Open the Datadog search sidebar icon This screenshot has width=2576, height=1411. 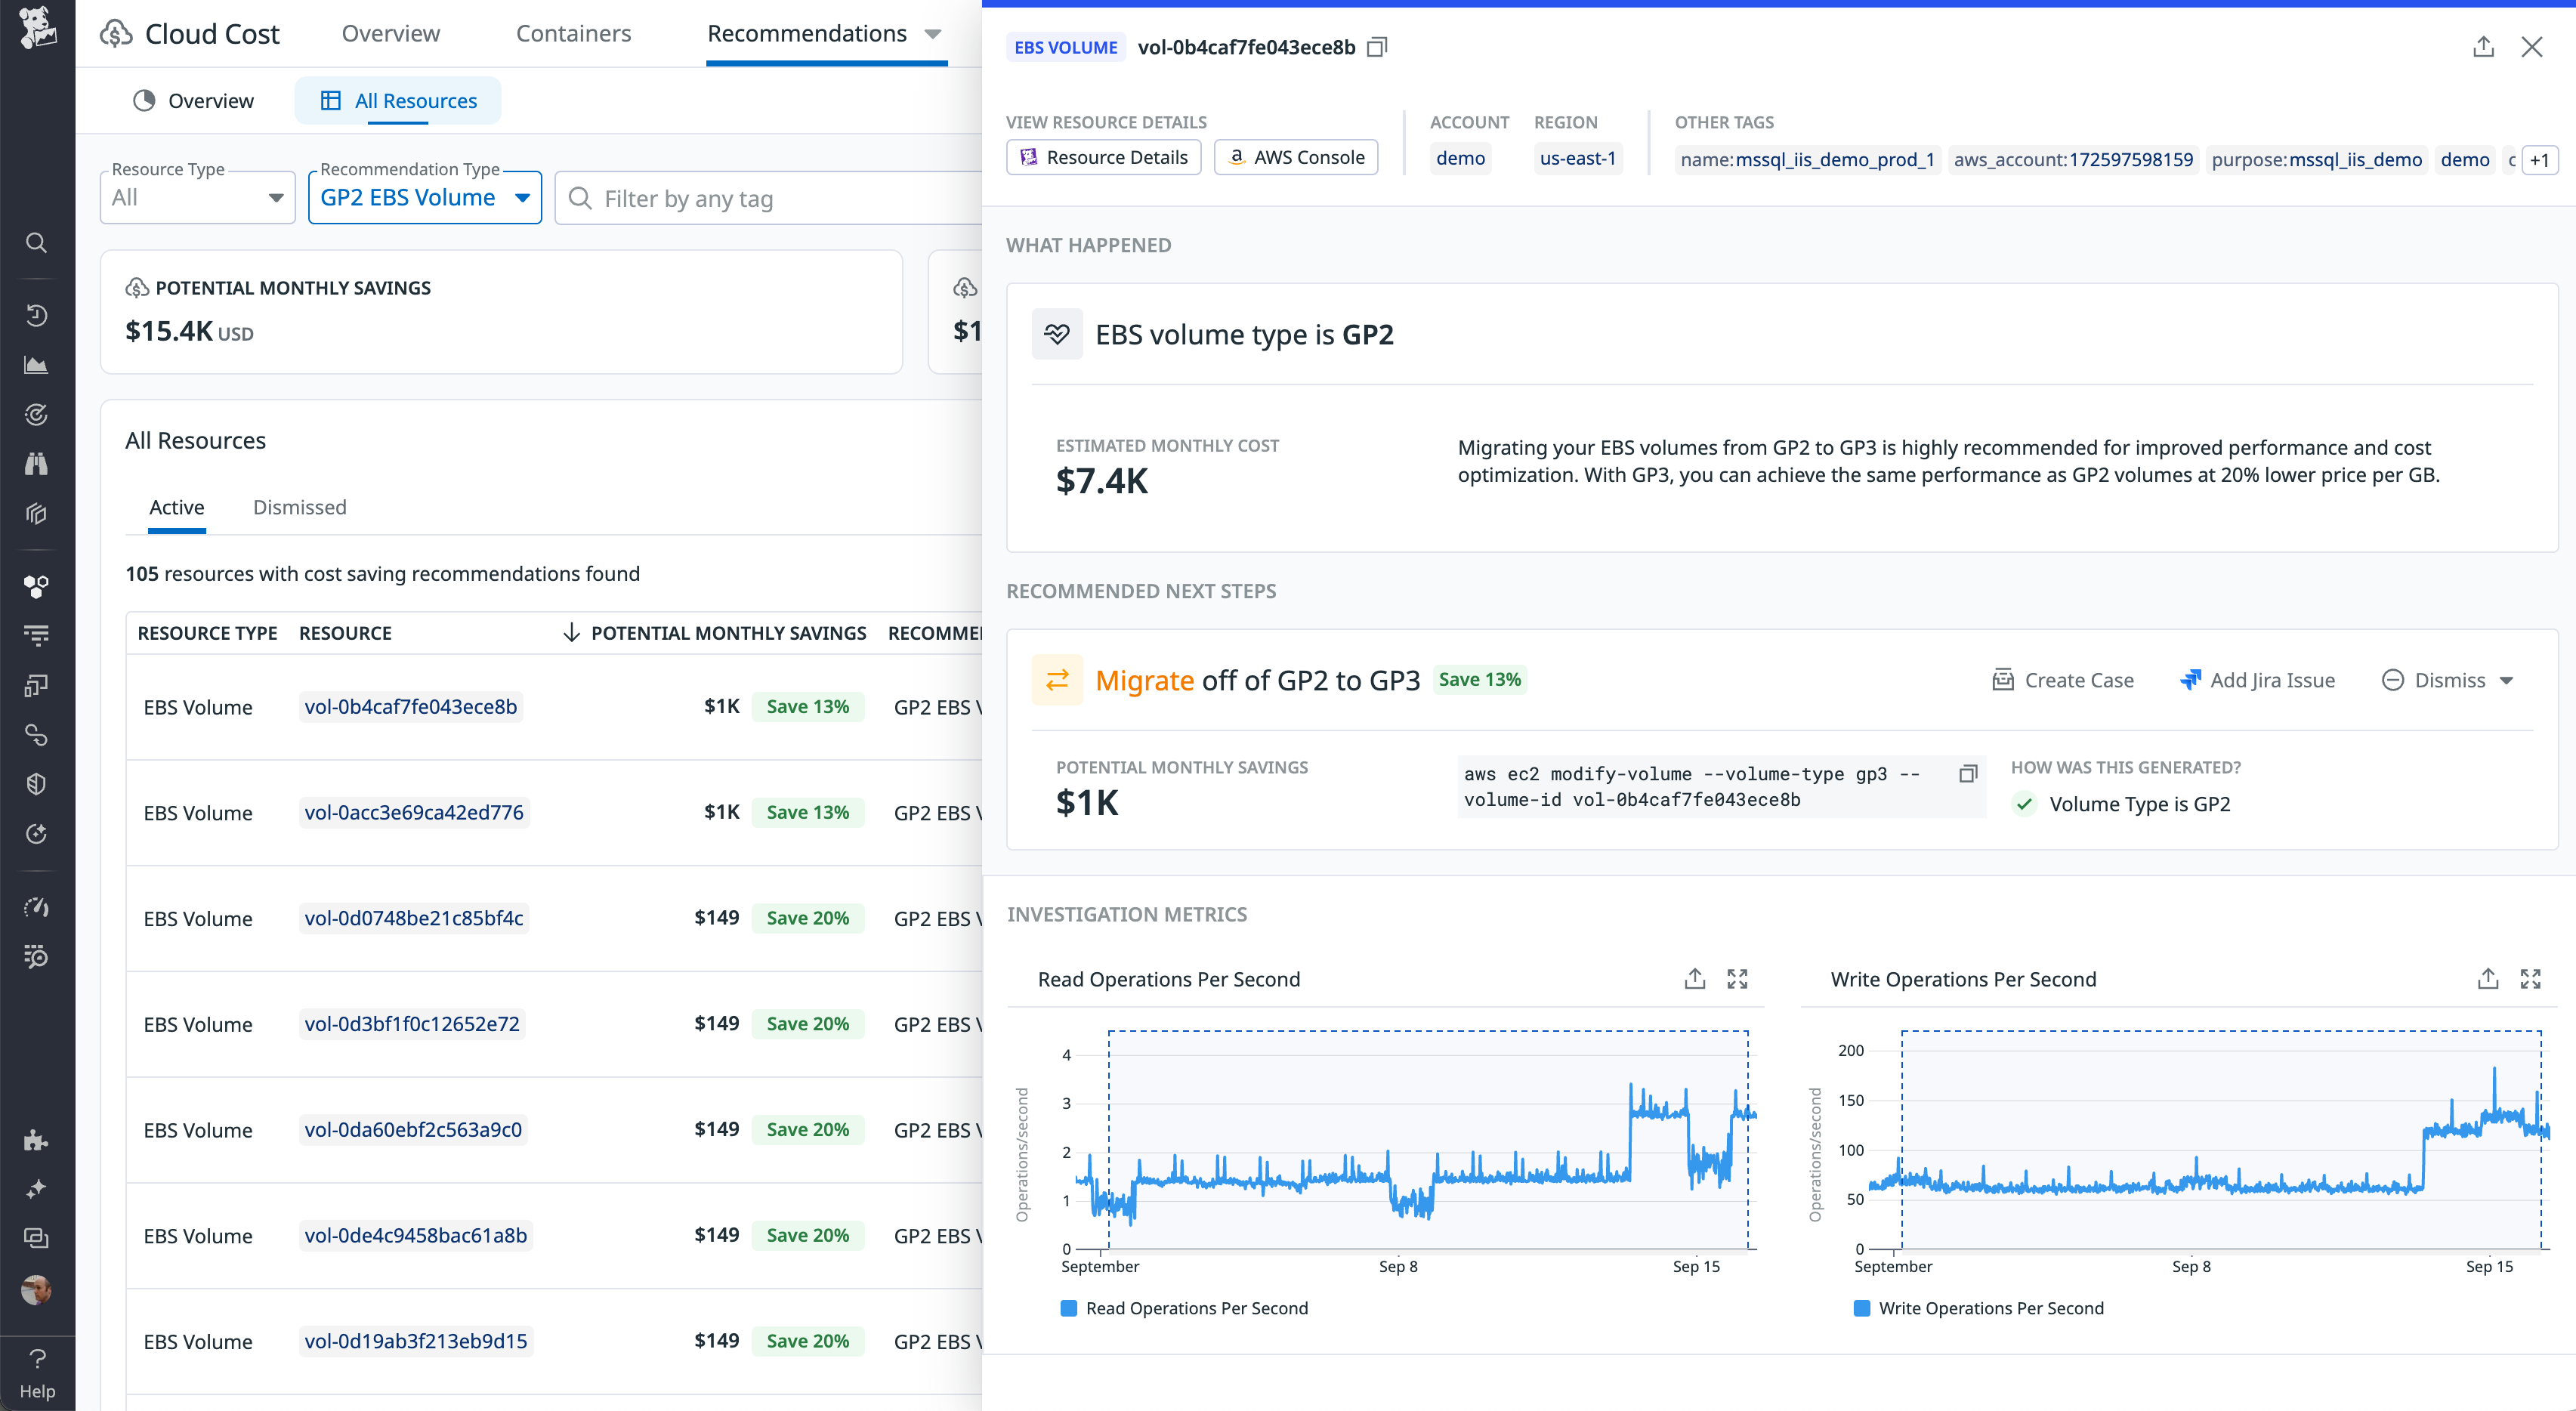[37, 243]
